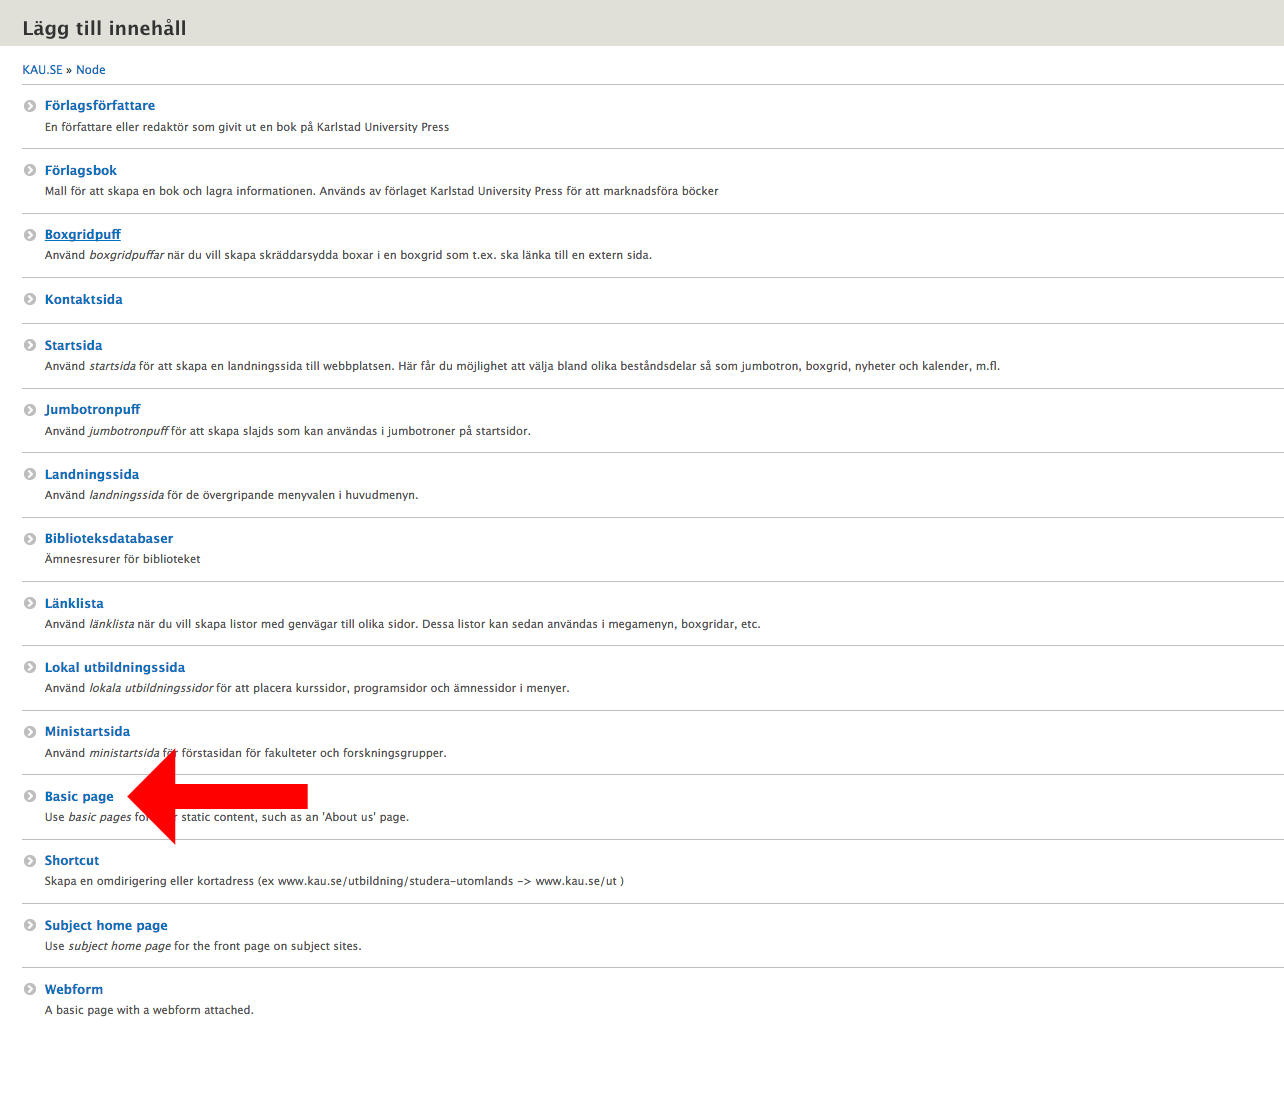1284x1108 pixels.
Task: Click the arrow icon beside Basic page
Action: pos(30,796)
